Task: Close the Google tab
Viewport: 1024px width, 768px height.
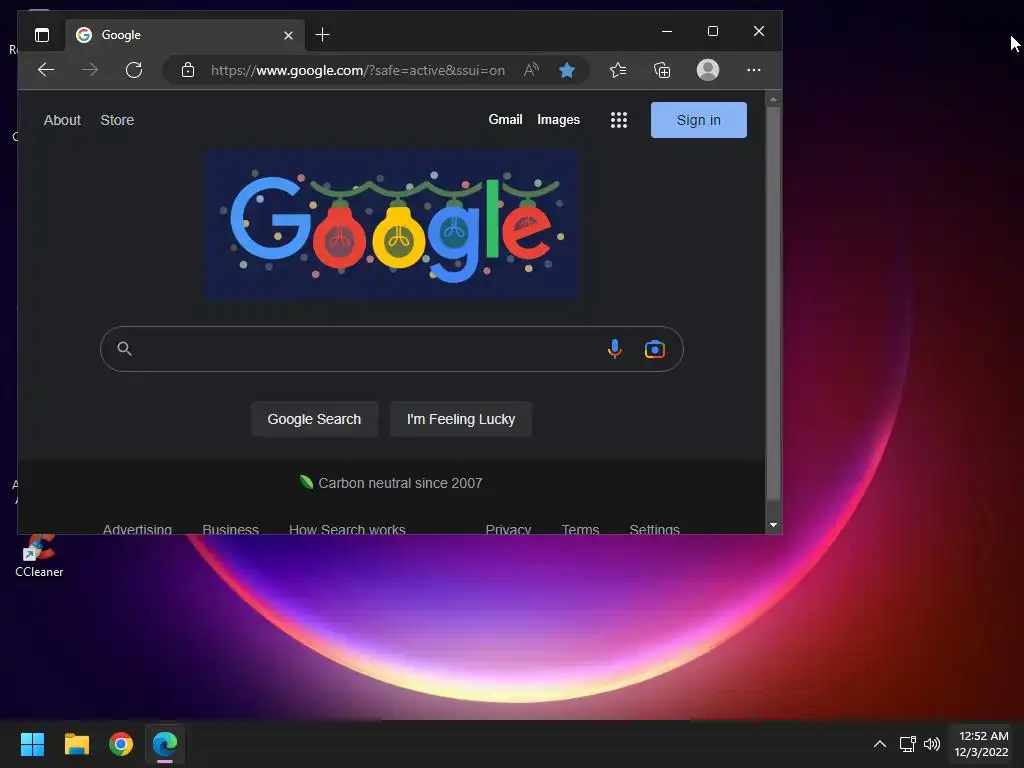Action: (x=288, y=35)
